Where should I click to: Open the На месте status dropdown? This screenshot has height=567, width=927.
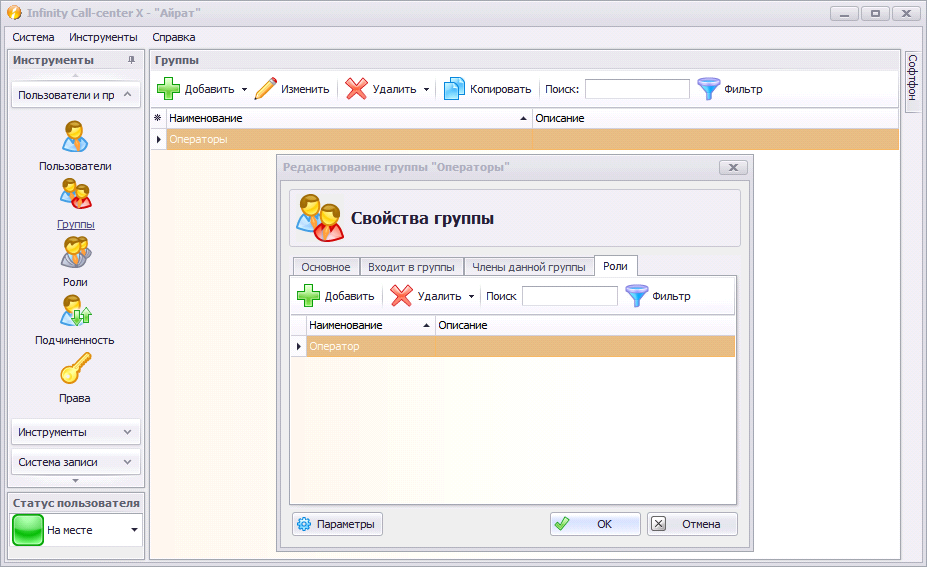click(134, 530)
